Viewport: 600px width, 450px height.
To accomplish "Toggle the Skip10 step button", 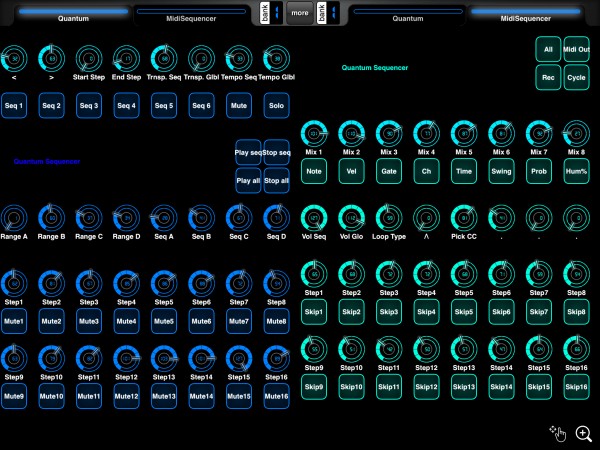I will (x=351, y=387).
